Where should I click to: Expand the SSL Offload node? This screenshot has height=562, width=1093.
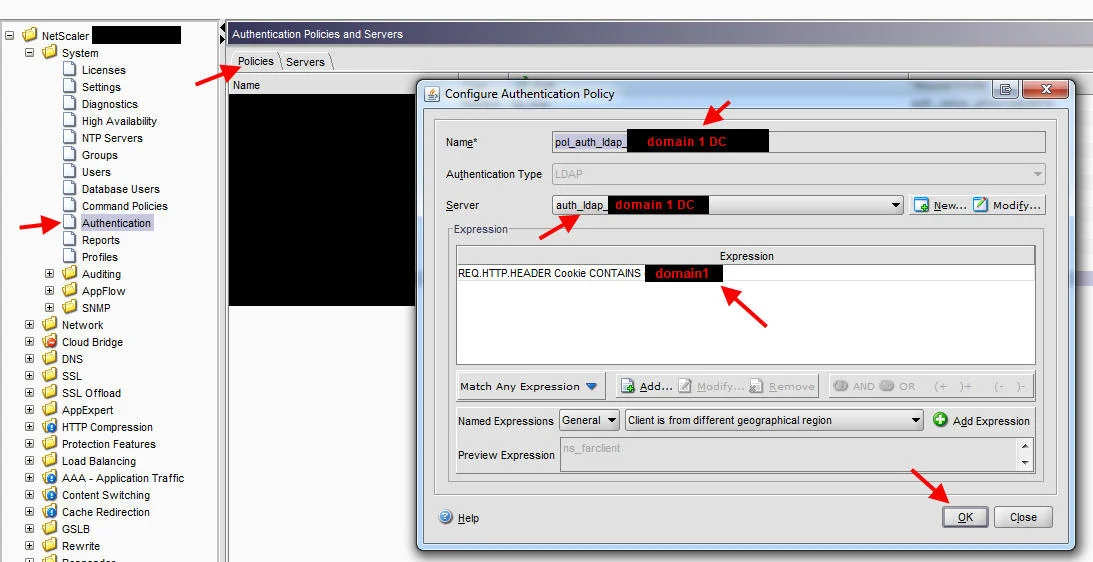pyautogui.click(x=29, y=393)
